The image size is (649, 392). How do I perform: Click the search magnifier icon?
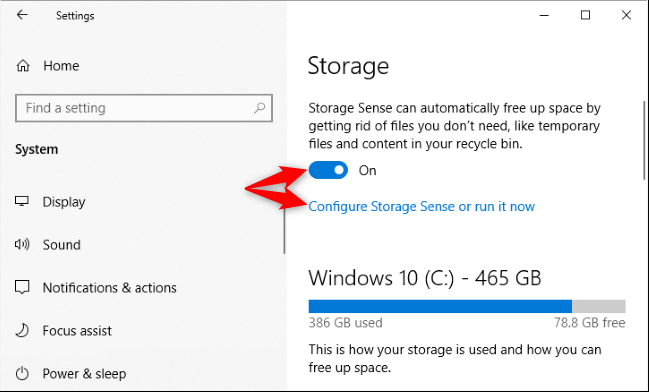pos(260,108)
